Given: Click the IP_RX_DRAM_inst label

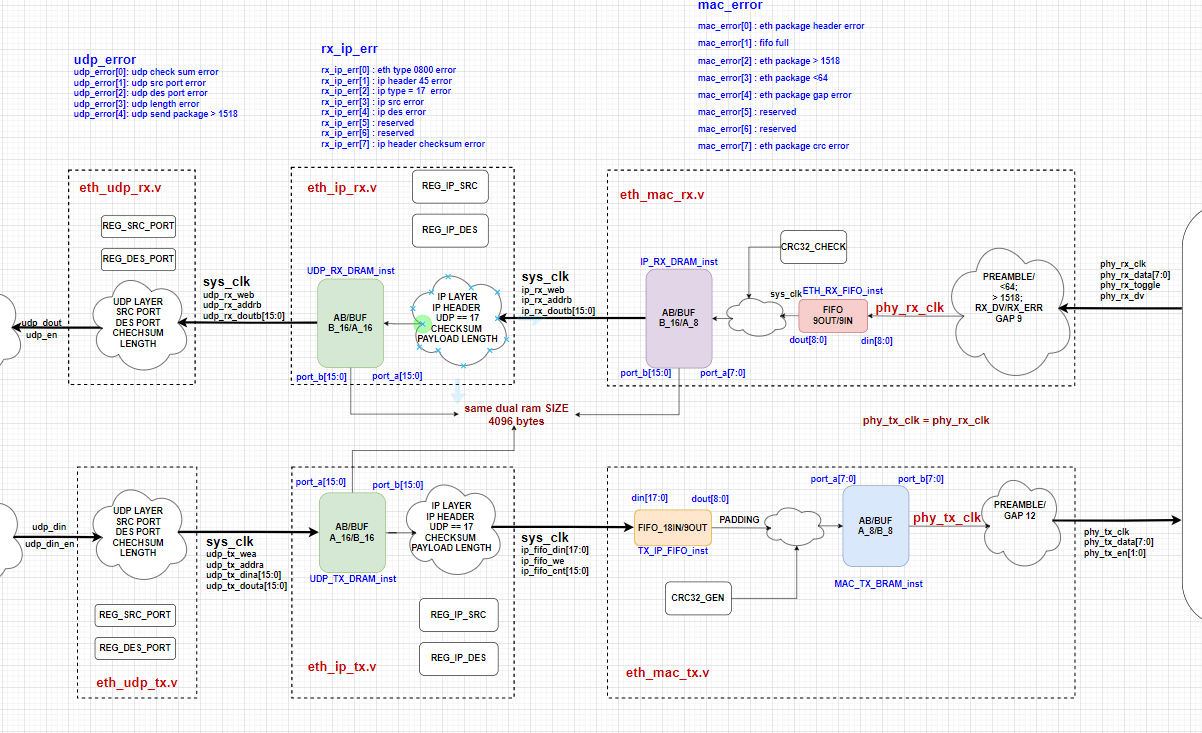Looking at the screenshot, I should click(679, 262).
